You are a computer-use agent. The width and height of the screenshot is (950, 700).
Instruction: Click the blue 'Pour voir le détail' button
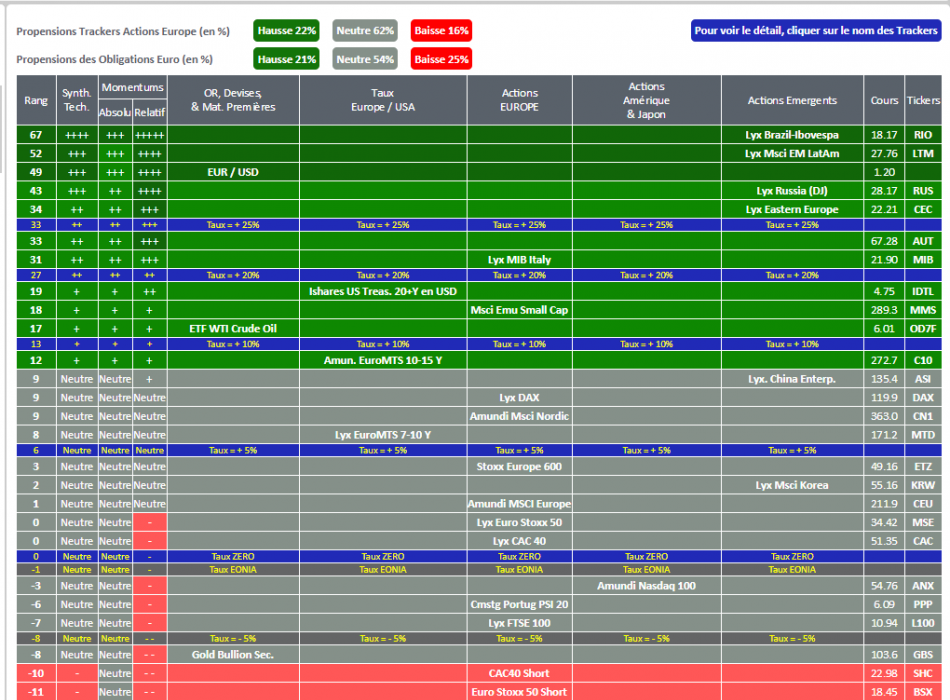815,30
